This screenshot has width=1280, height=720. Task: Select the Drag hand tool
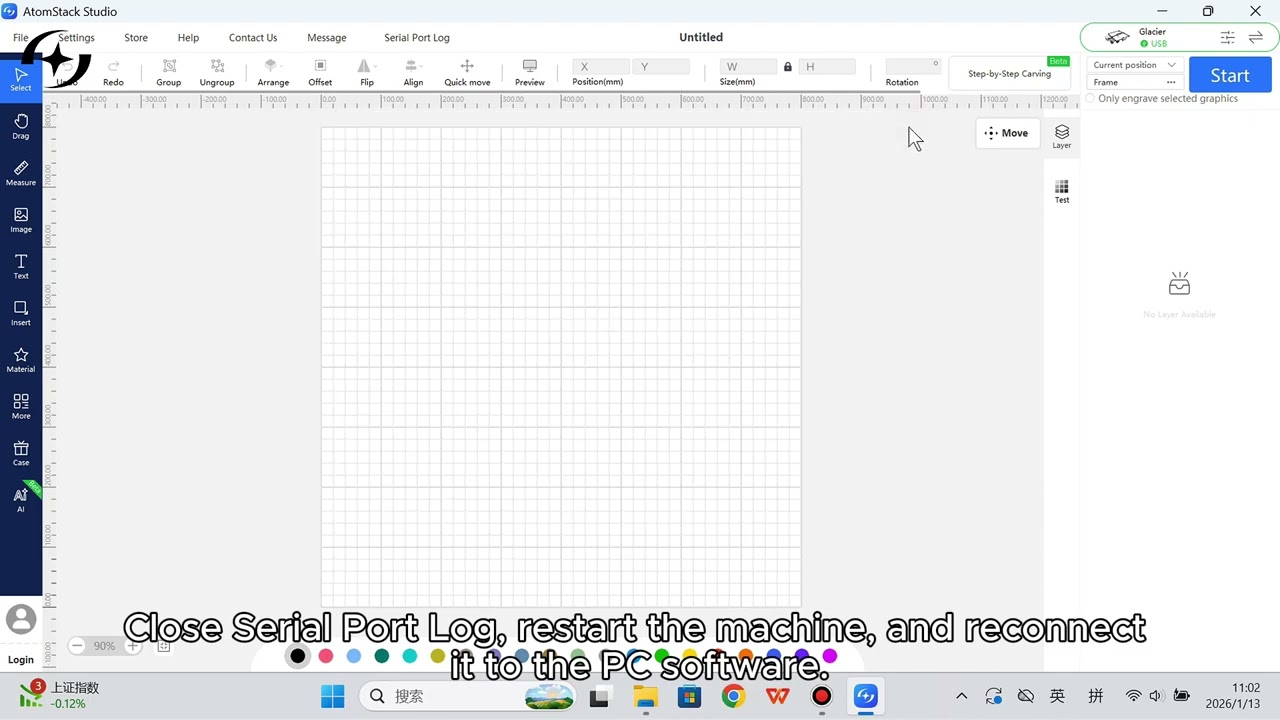[x=21, y=126]
